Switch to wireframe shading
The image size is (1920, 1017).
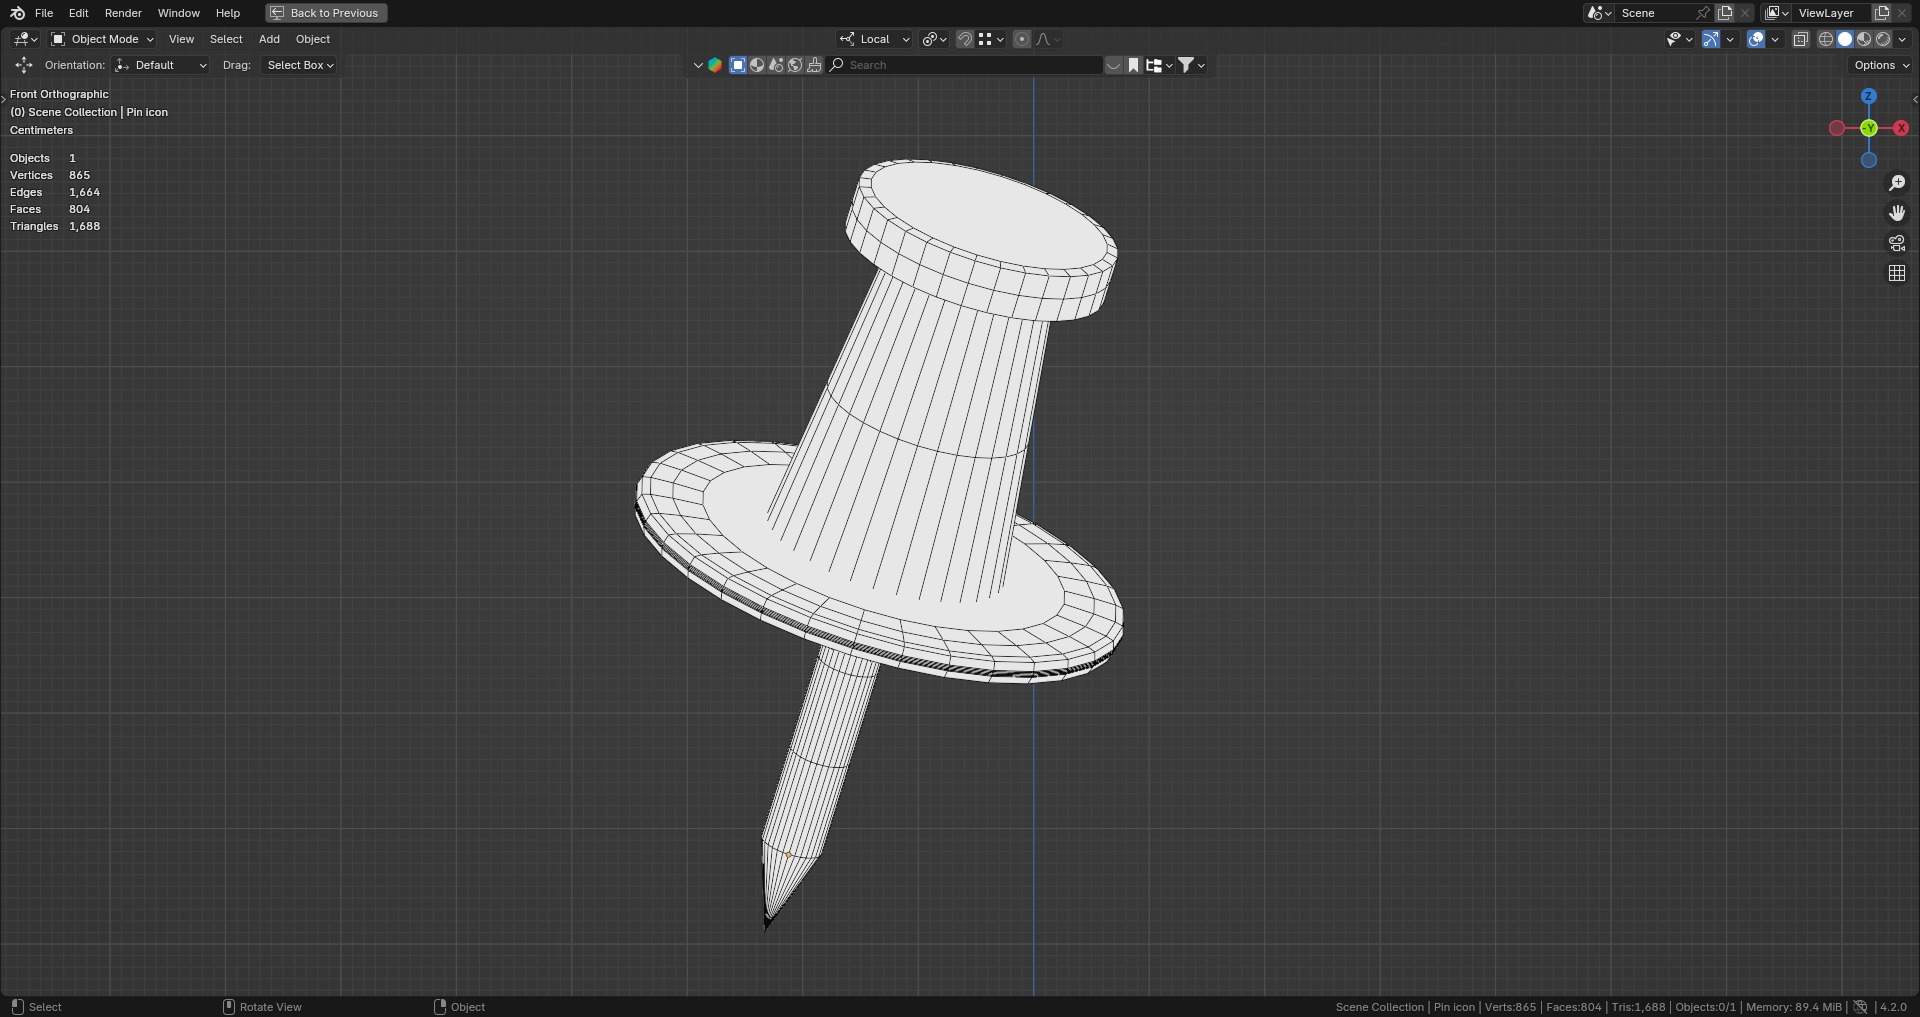pos(1826,39)
